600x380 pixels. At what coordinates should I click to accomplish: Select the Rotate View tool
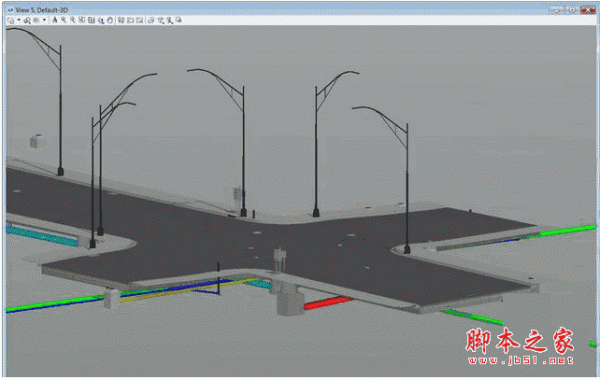point(101,20)
